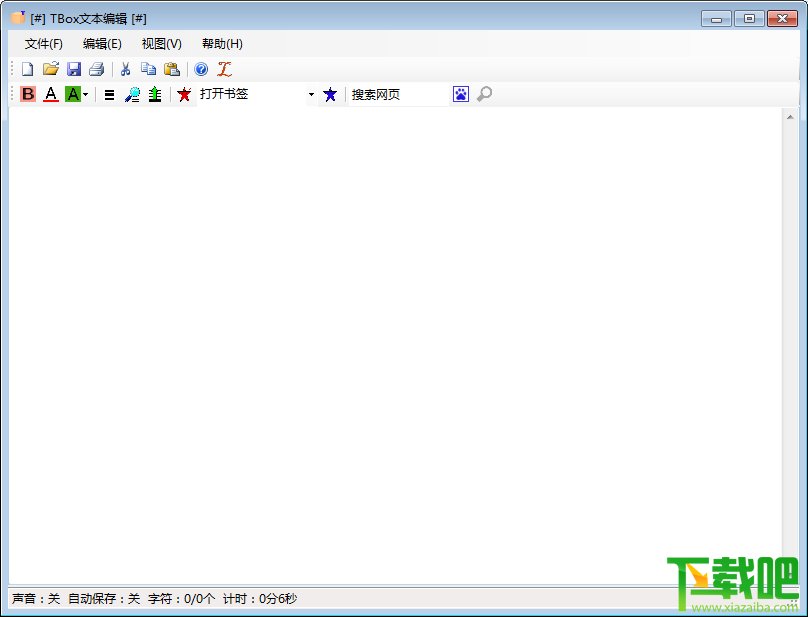Apply green highlight background A icon

point(73,94)
